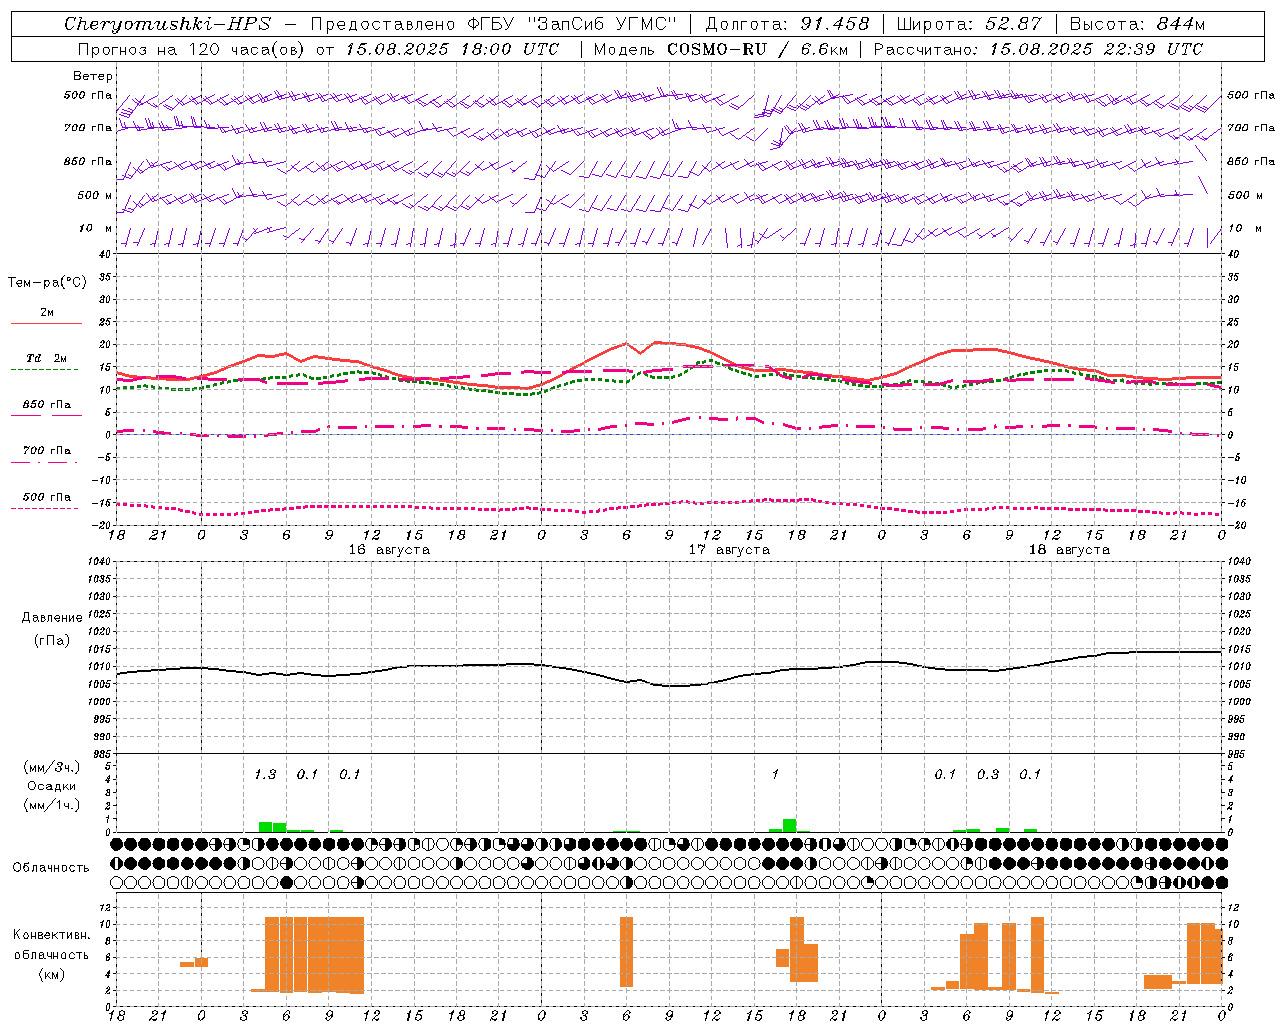Screen dimensions: 1280x1024
Task: Click the 'Тем-ра(°C)' temperature axis title
Action: (47, 283)
